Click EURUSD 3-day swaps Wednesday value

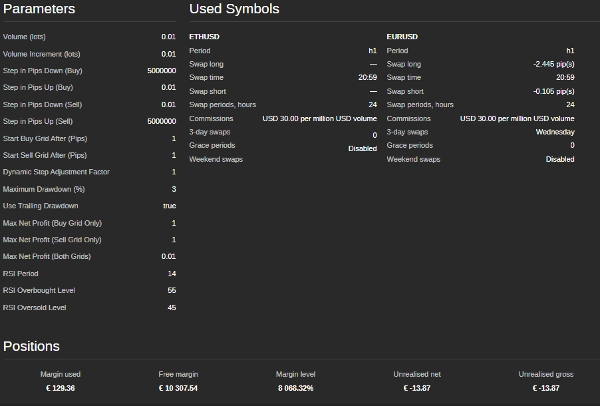click(555, 131)
